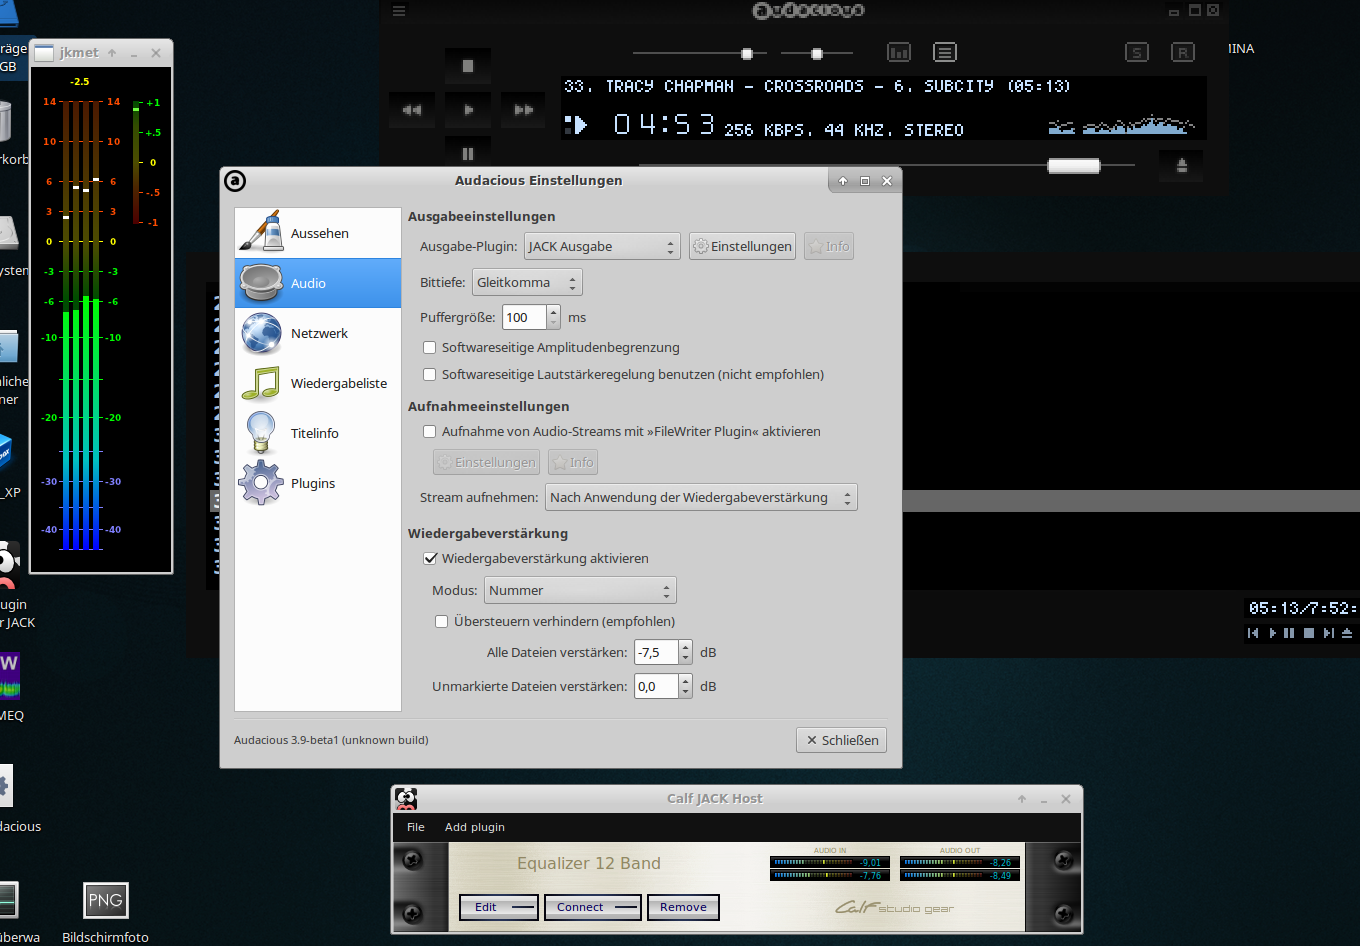Skip to next track in Audacious player
Screen dimensions: 1360x946
[524, 110]
